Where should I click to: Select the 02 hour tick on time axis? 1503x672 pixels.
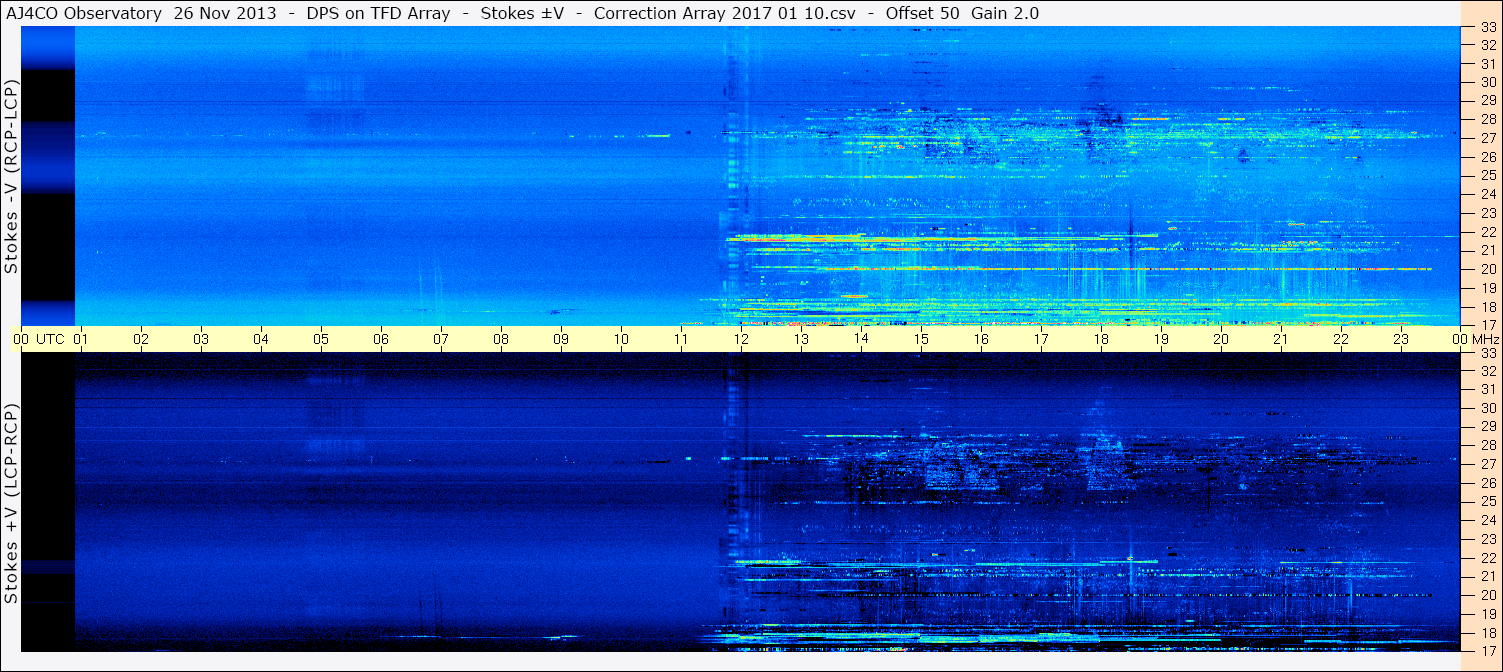(x=141, y=340)
